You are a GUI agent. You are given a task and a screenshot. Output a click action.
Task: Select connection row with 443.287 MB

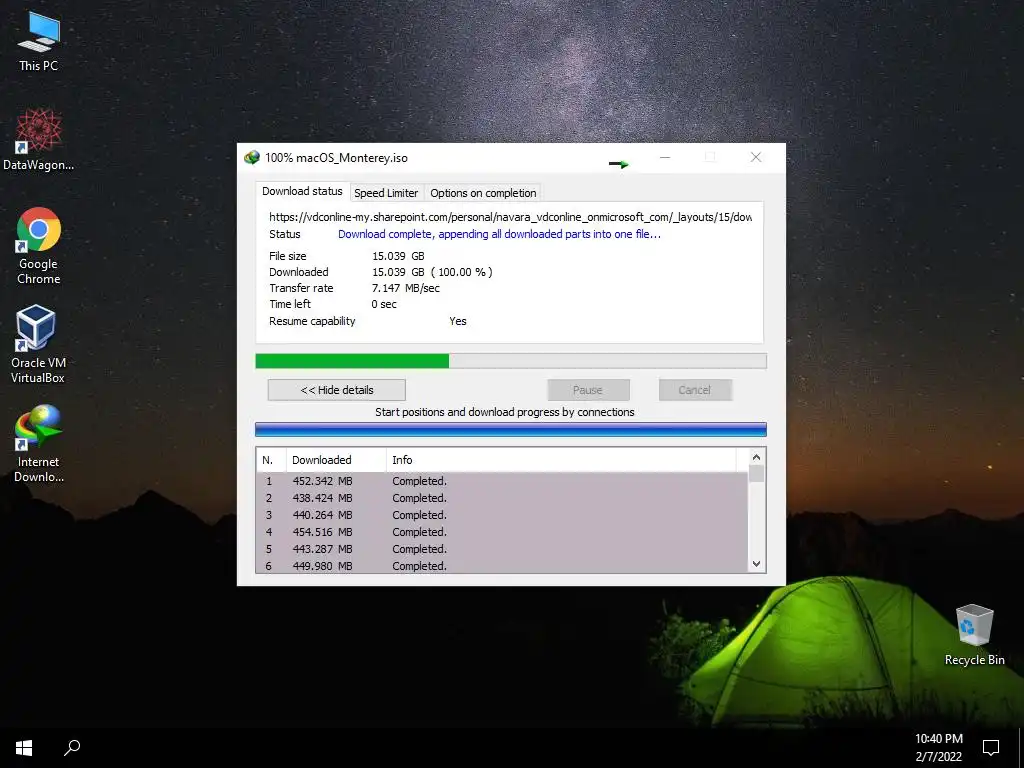coord(502,549)
